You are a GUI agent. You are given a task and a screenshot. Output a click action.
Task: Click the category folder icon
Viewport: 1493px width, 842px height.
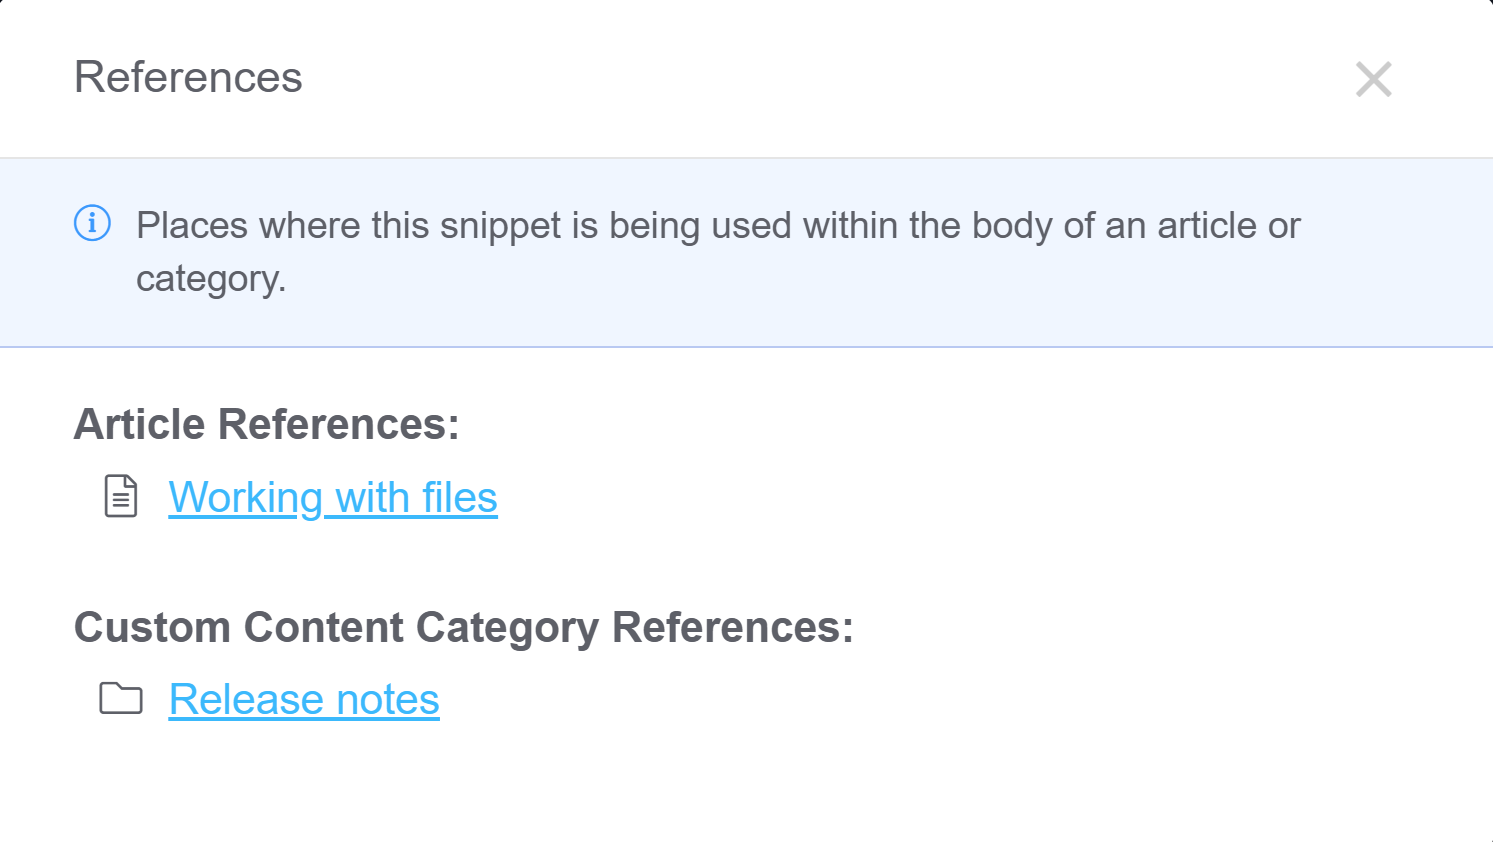pos(121,698)
